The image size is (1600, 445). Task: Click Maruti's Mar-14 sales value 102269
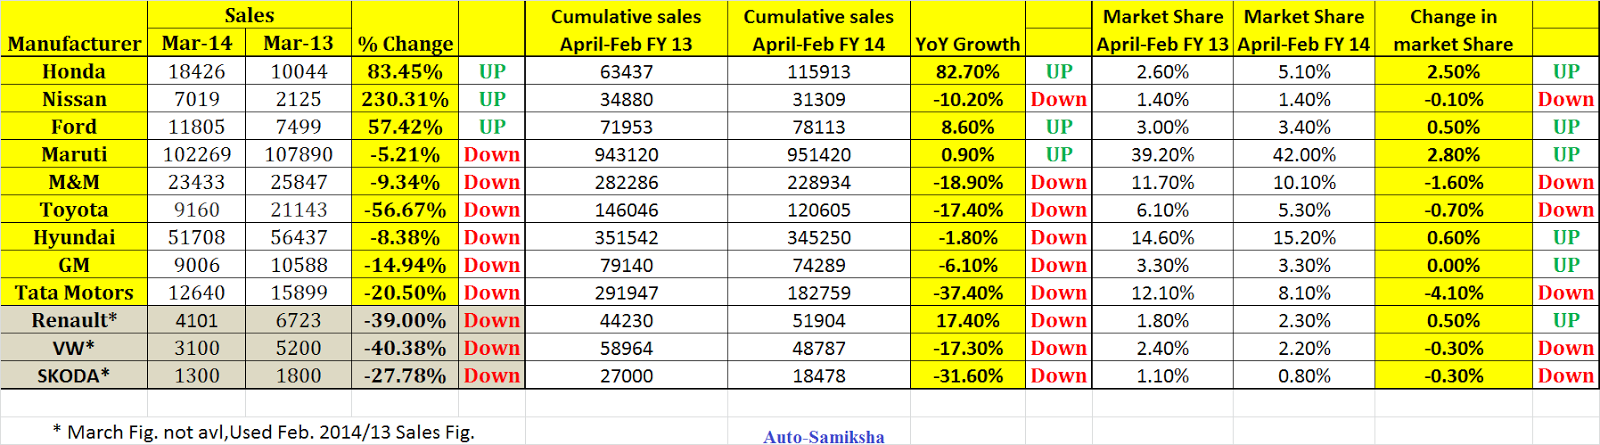click(196, 154)
